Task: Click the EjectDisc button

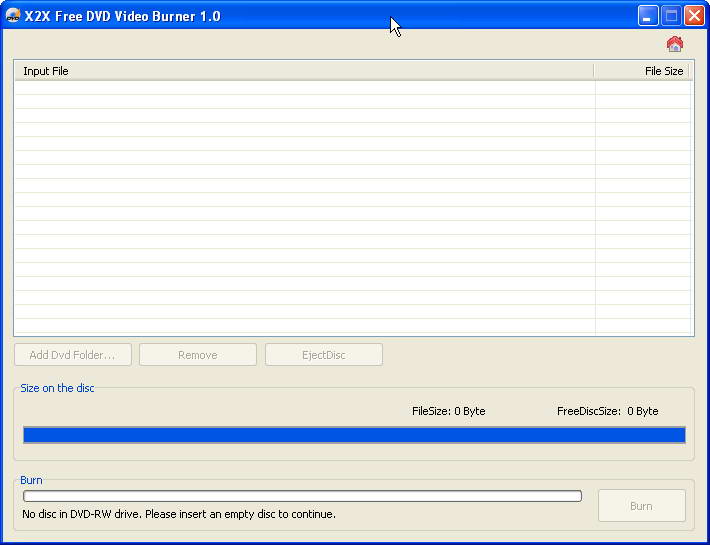Action: (324, 354)
